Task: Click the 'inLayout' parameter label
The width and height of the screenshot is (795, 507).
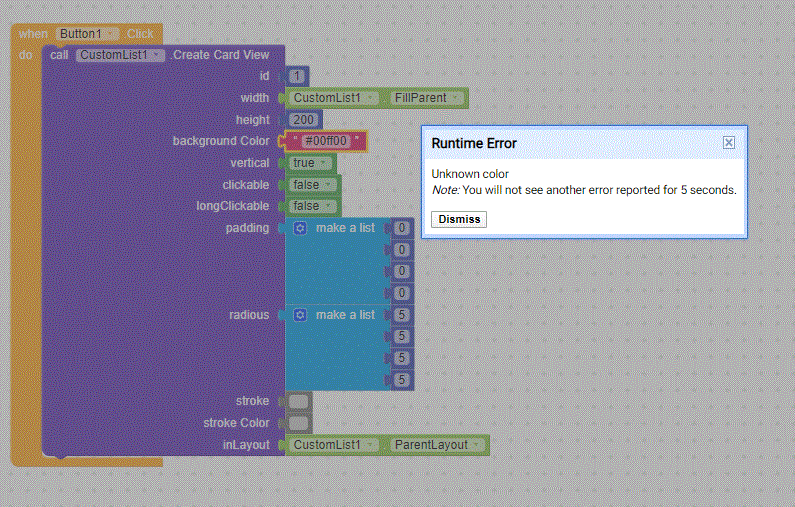Action: [x=246, y=445]
